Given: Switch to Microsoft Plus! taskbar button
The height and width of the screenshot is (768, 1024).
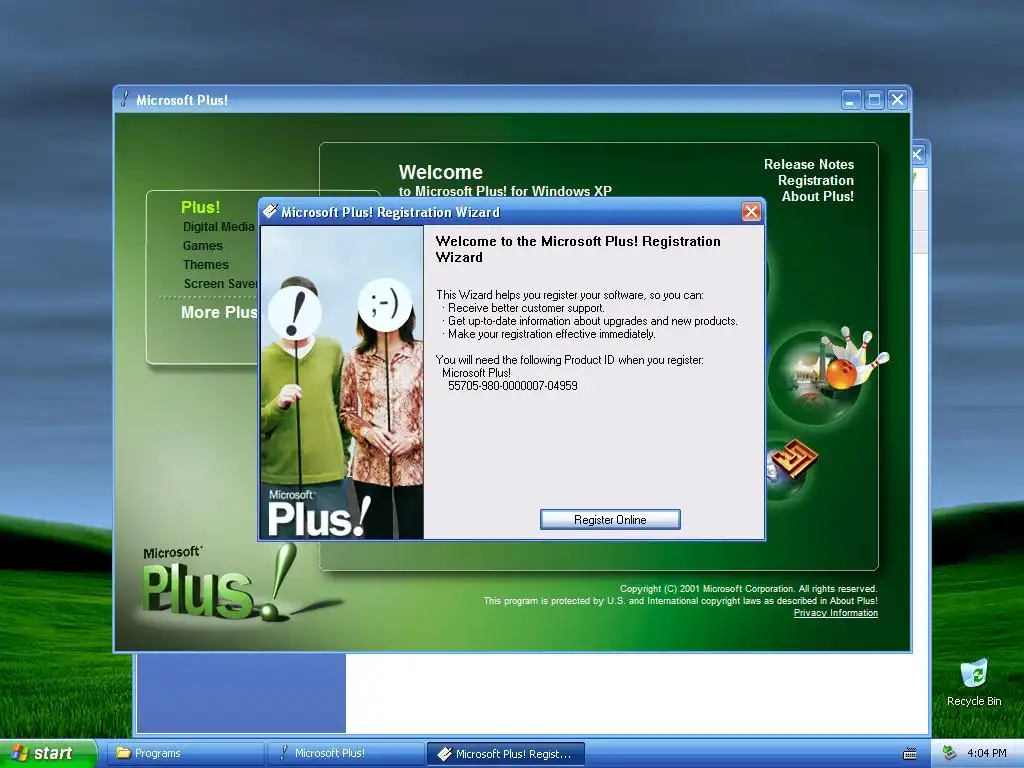Looking at the screenshot, I should [346, 753].
